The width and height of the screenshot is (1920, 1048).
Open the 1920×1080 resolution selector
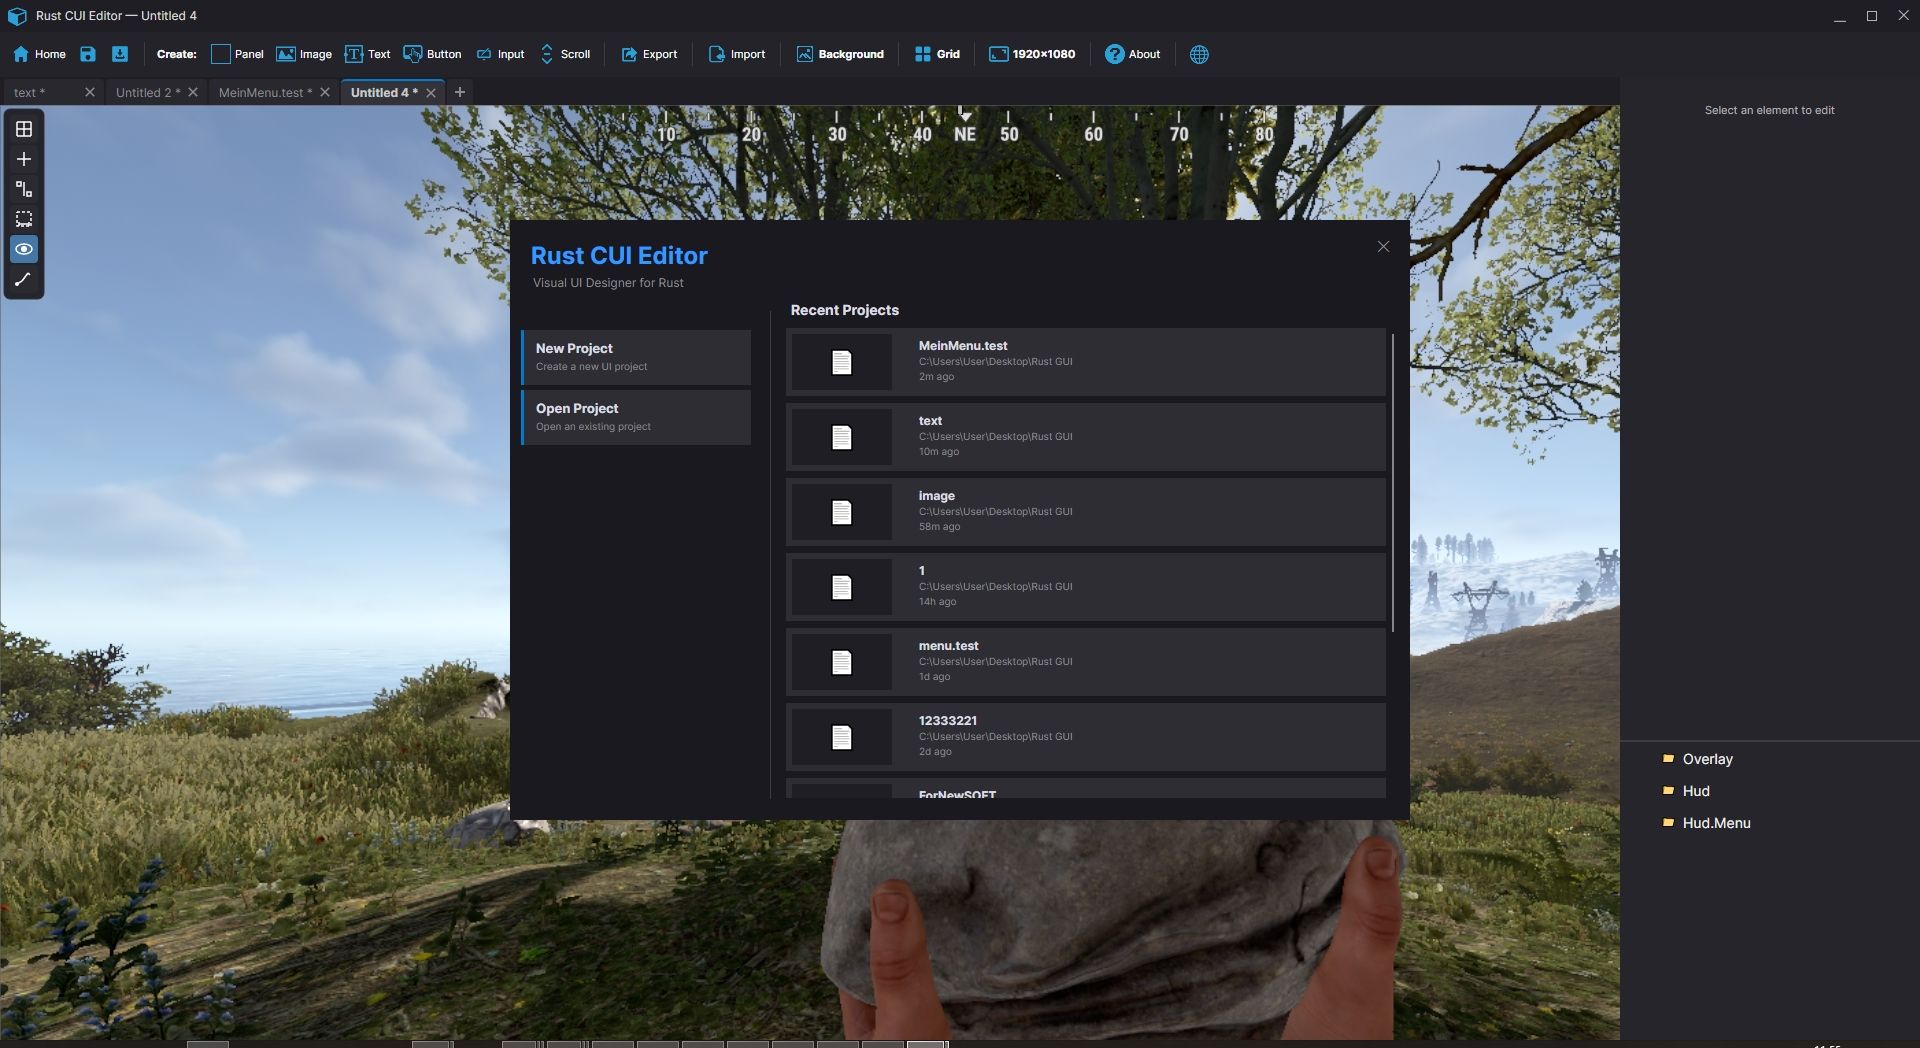point(1032,54)
